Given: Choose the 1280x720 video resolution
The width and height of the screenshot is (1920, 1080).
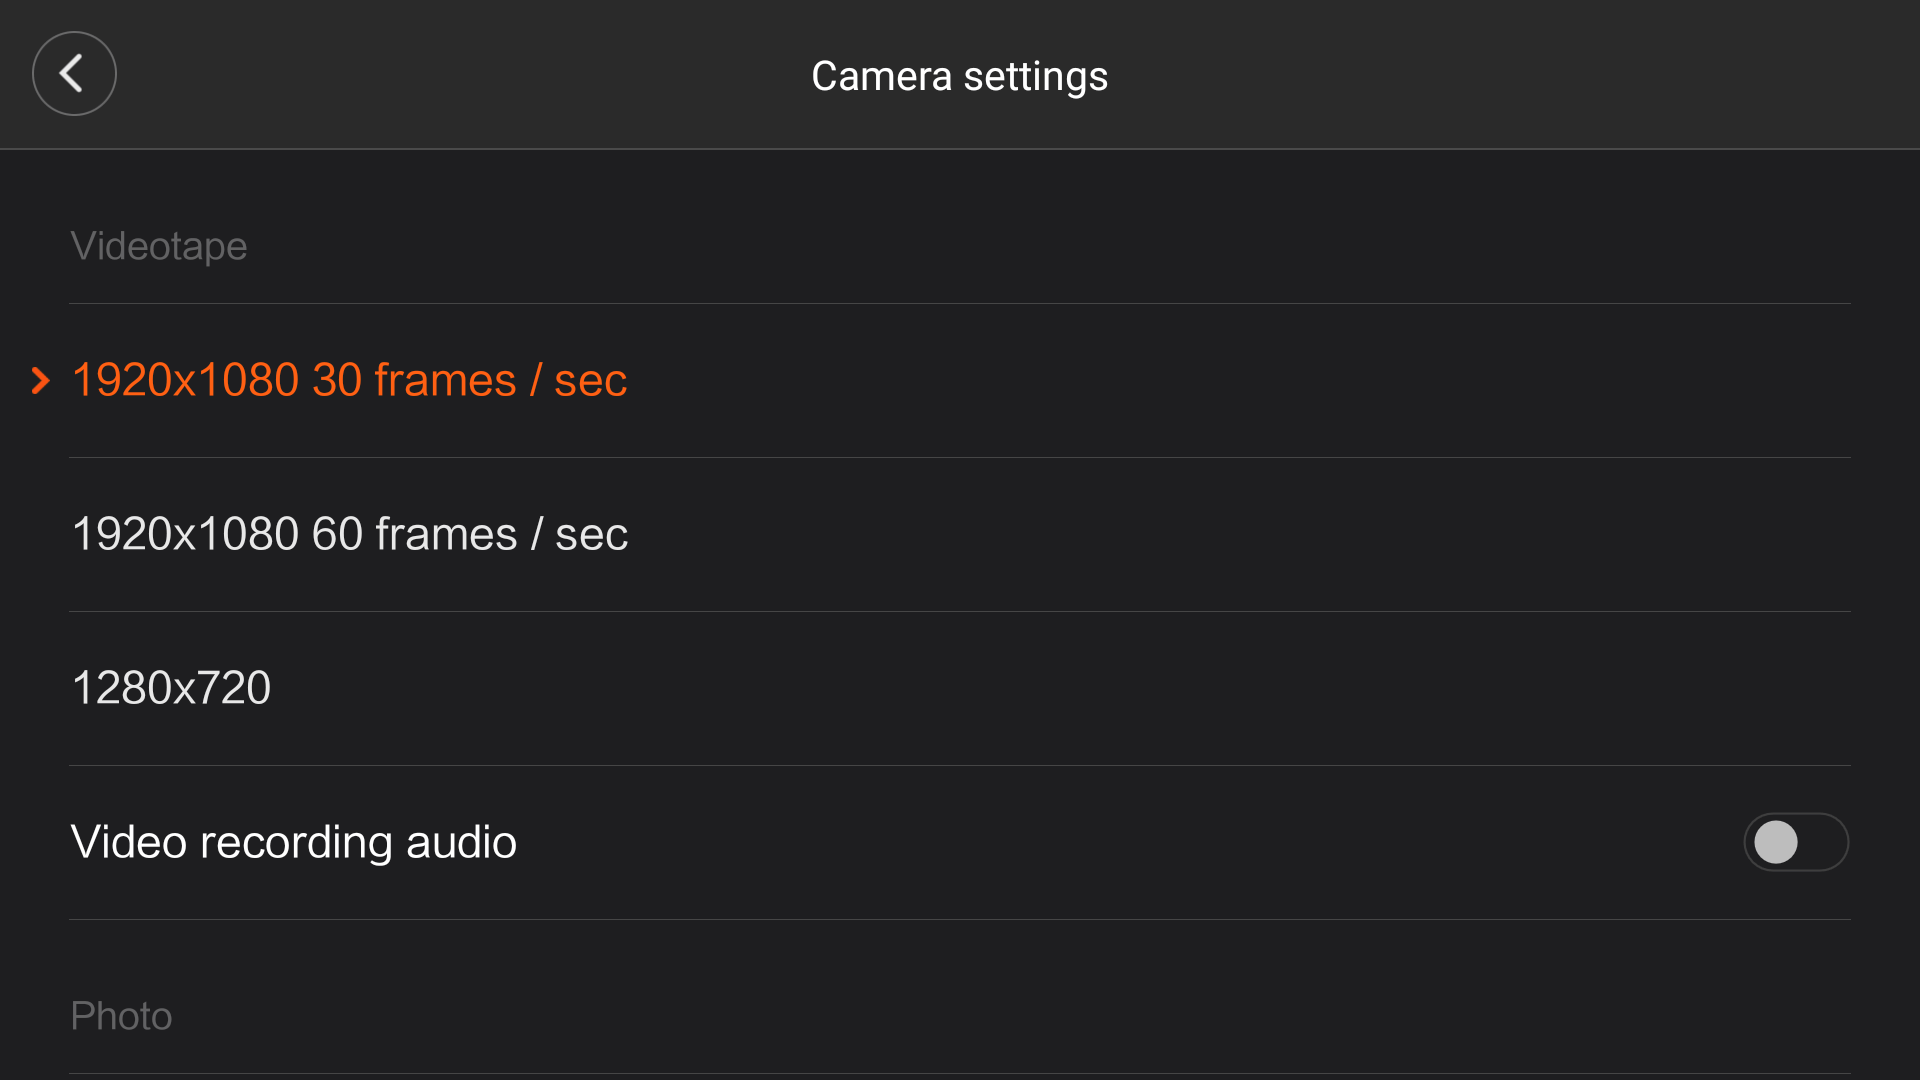Looking at the screenshot, I should pyautogui.click(x=960, y=688).
